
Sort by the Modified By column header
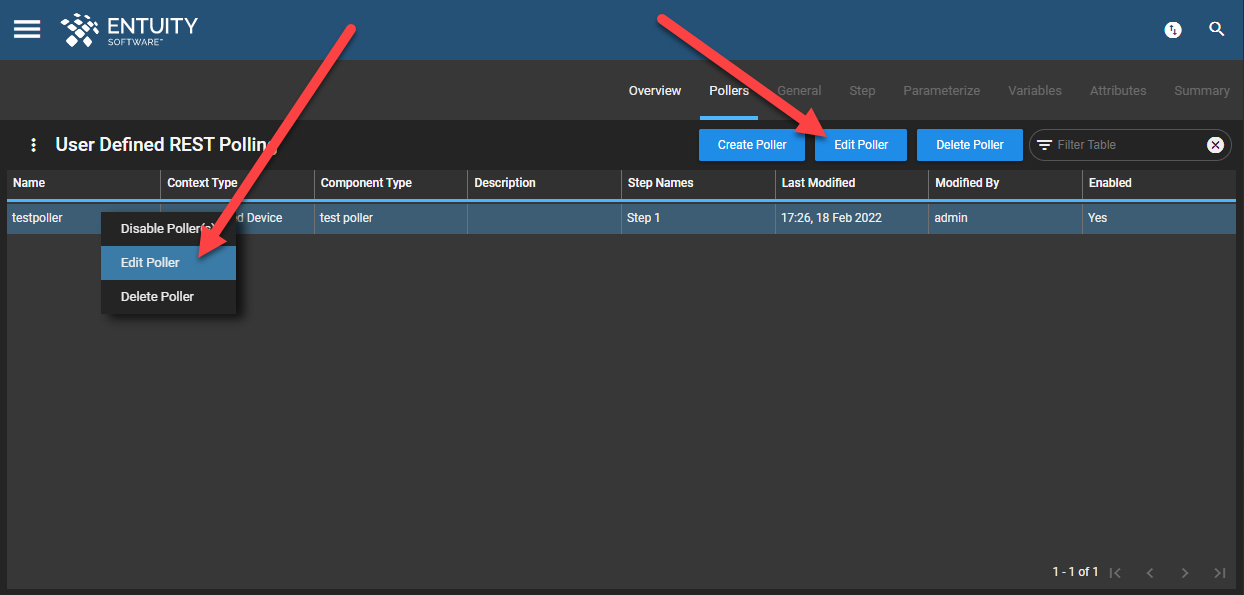click(1005, 183)
